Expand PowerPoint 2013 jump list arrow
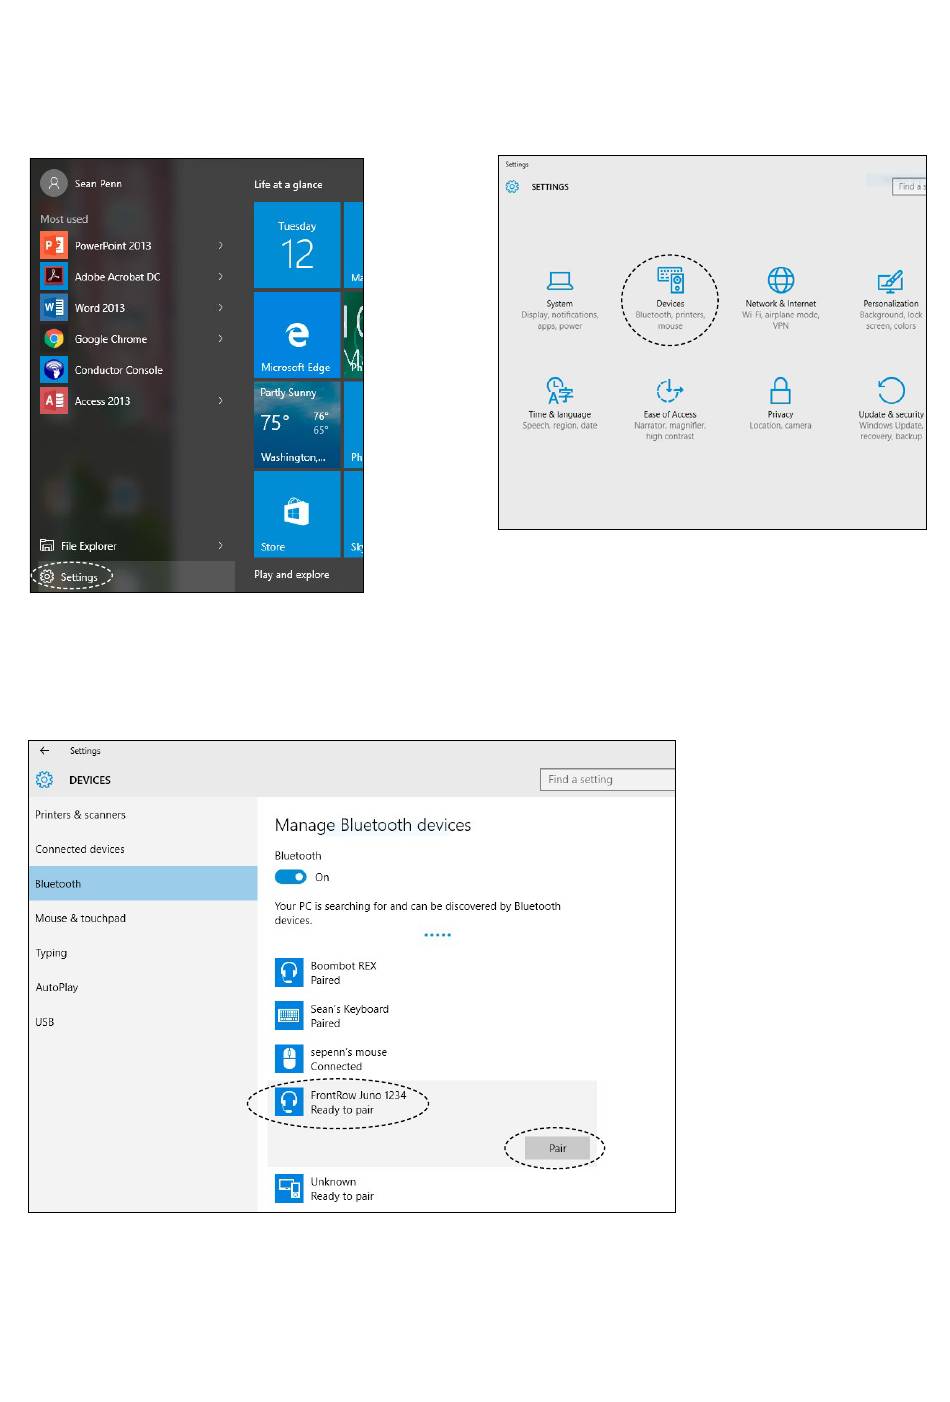This screenshot has width=950, height=1402. coord(220,245)
